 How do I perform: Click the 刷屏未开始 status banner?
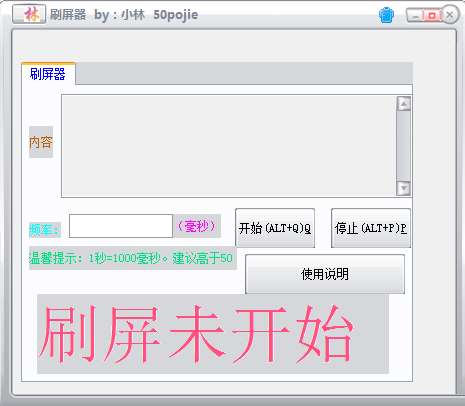click(x=213, y=334)
